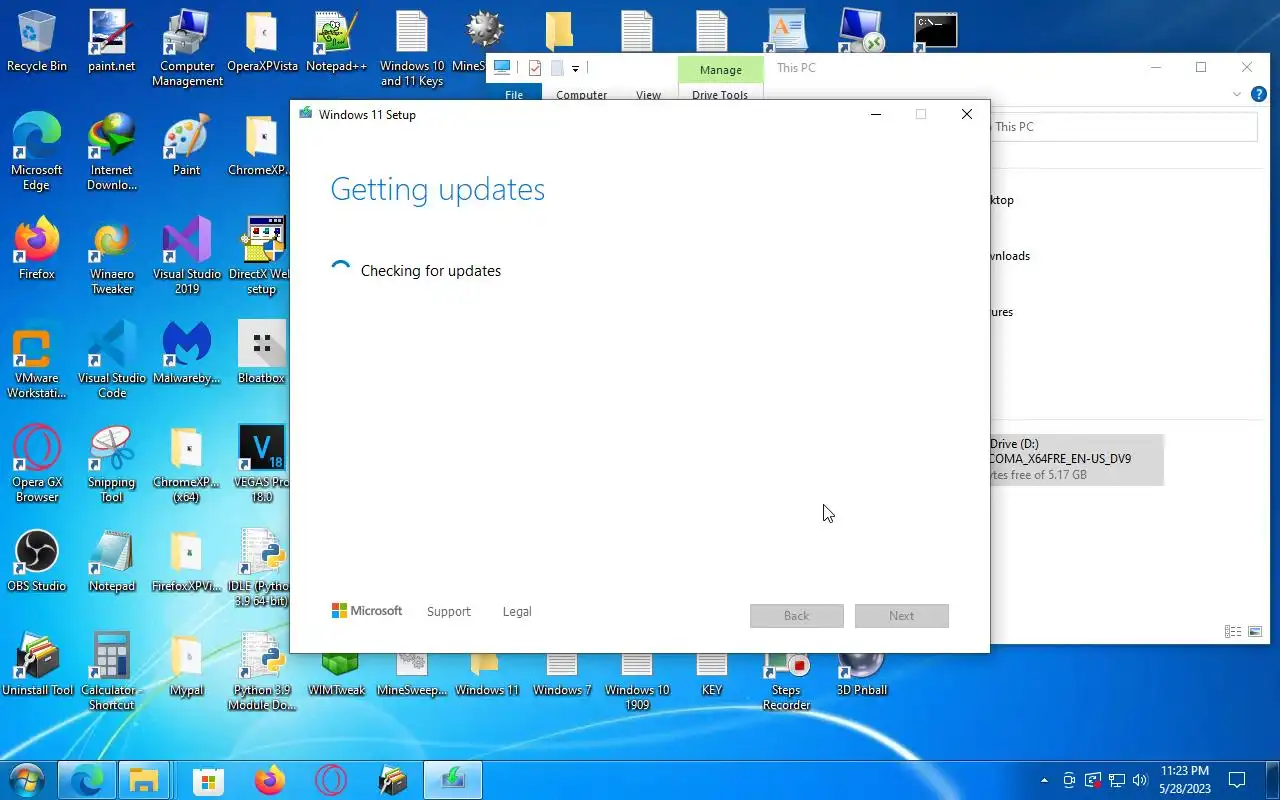Open the Command Prompt desktop shortcut
Image resolution: width=1280 pixels, height=800 pixels.
point(936,31)
